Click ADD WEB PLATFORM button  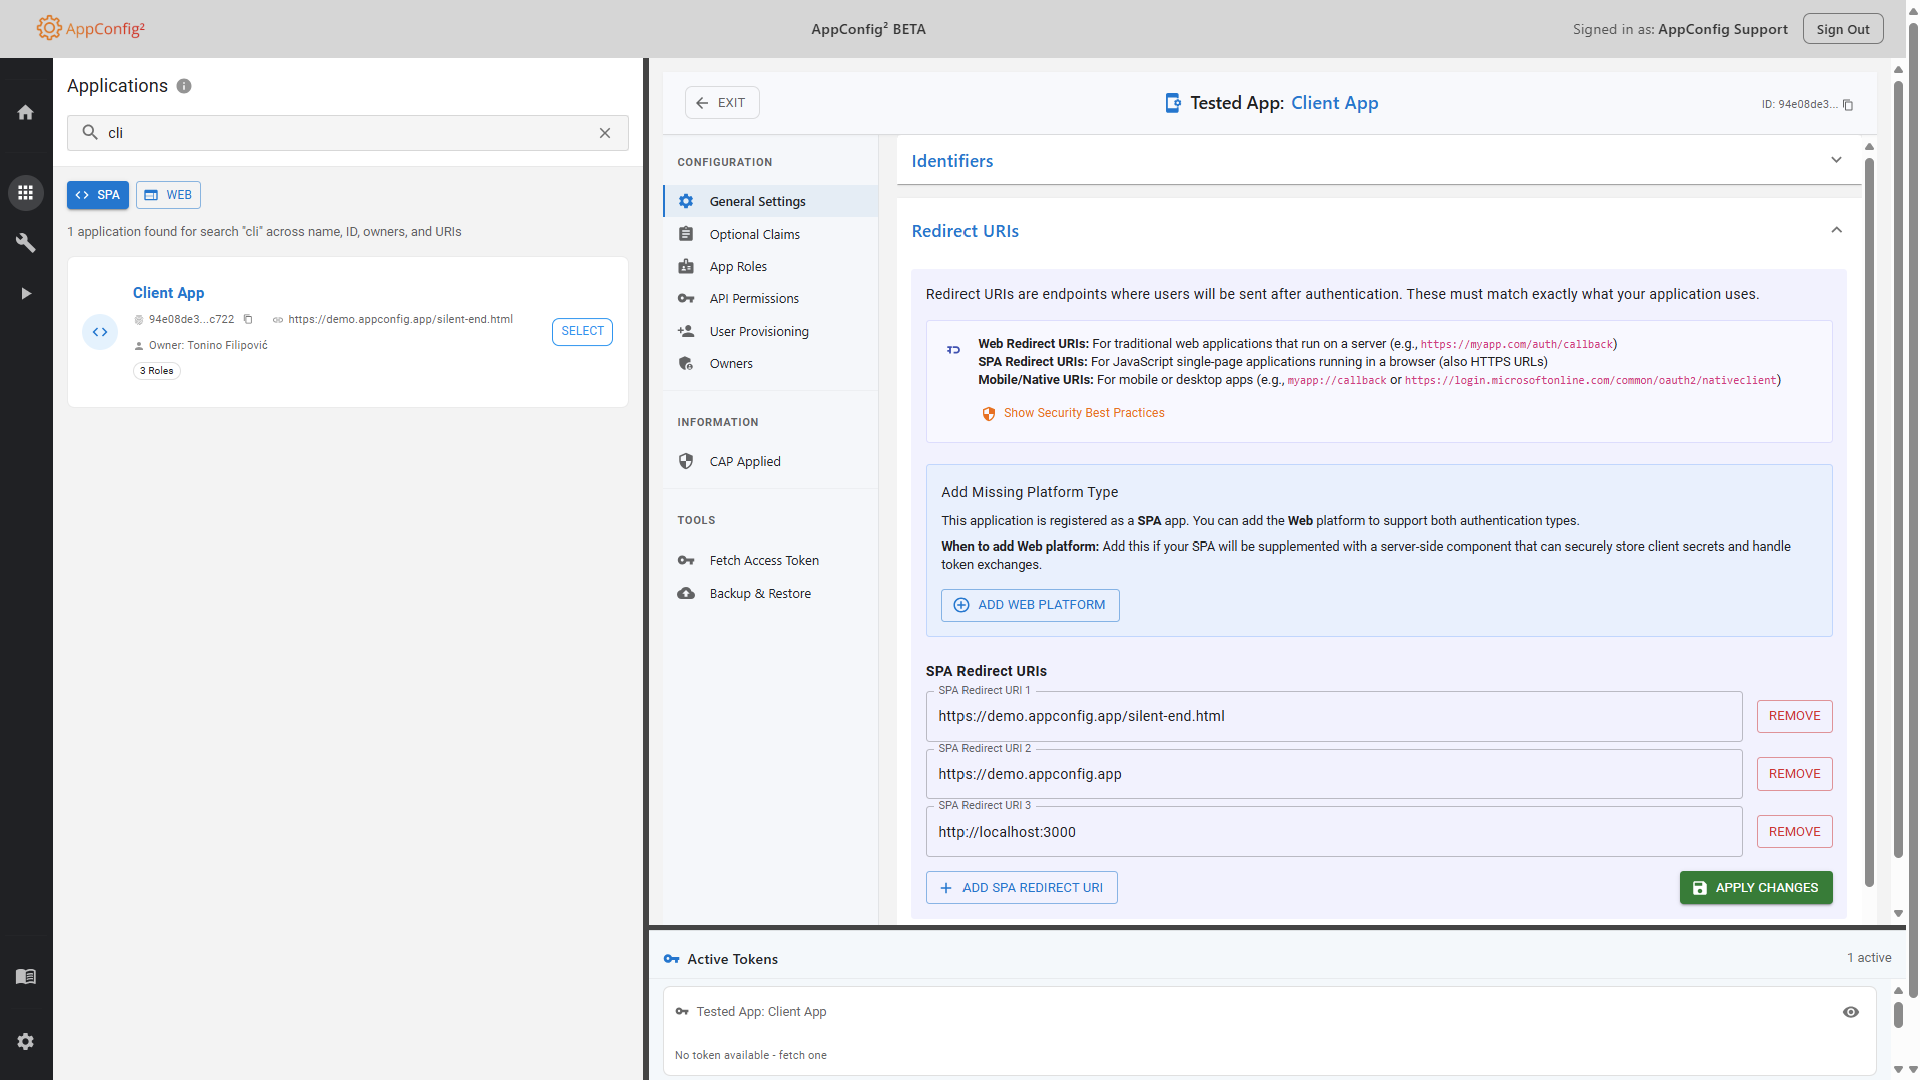[1030, 605]
